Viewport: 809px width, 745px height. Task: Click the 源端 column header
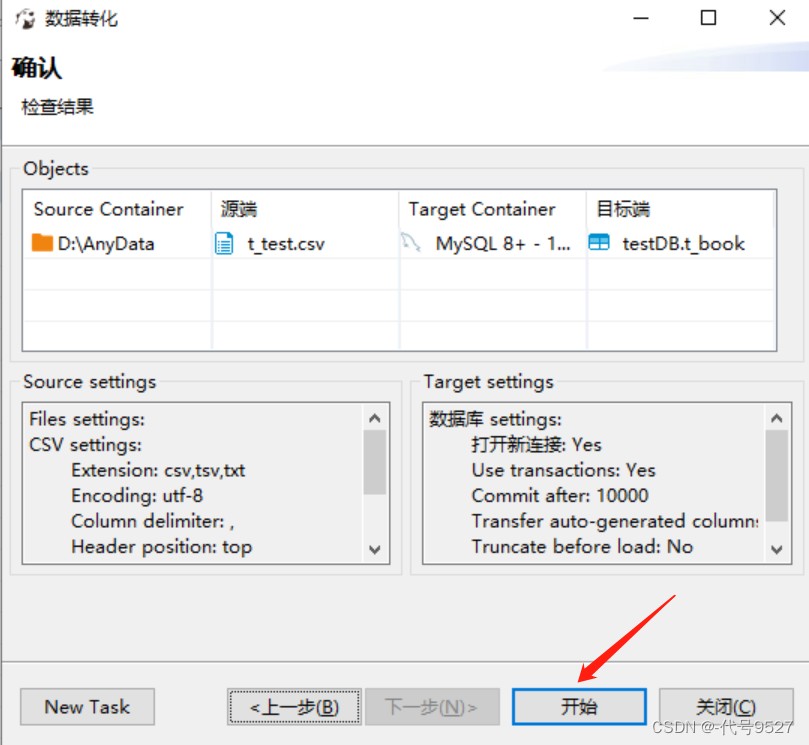click(x=305, y=209)
